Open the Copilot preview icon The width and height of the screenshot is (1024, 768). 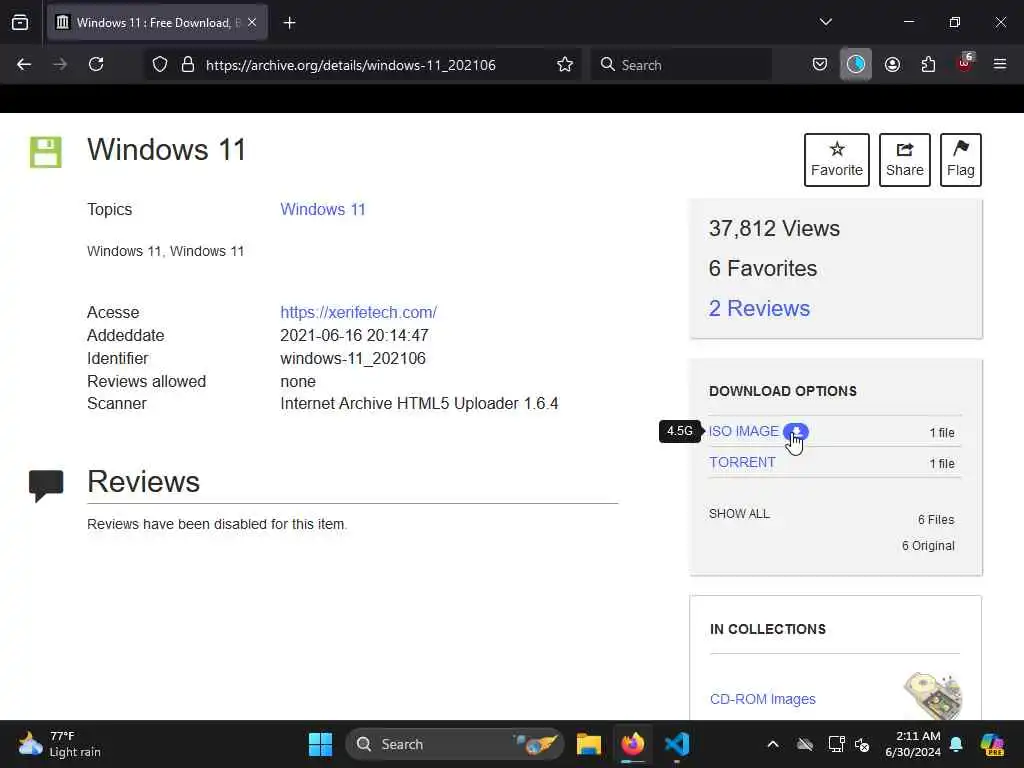[992, 744]
